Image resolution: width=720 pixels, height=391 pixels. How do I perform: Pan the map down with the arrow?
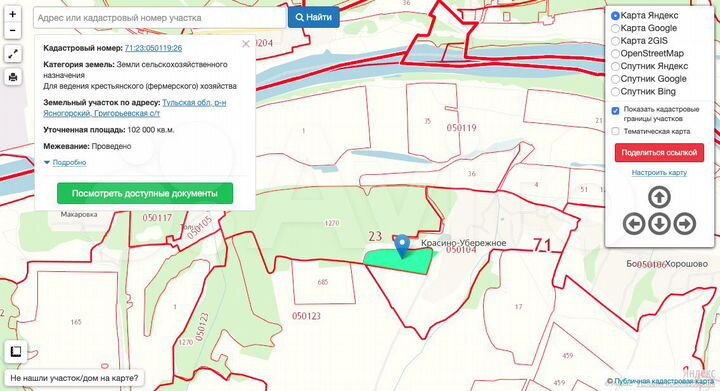click(659, 224)
